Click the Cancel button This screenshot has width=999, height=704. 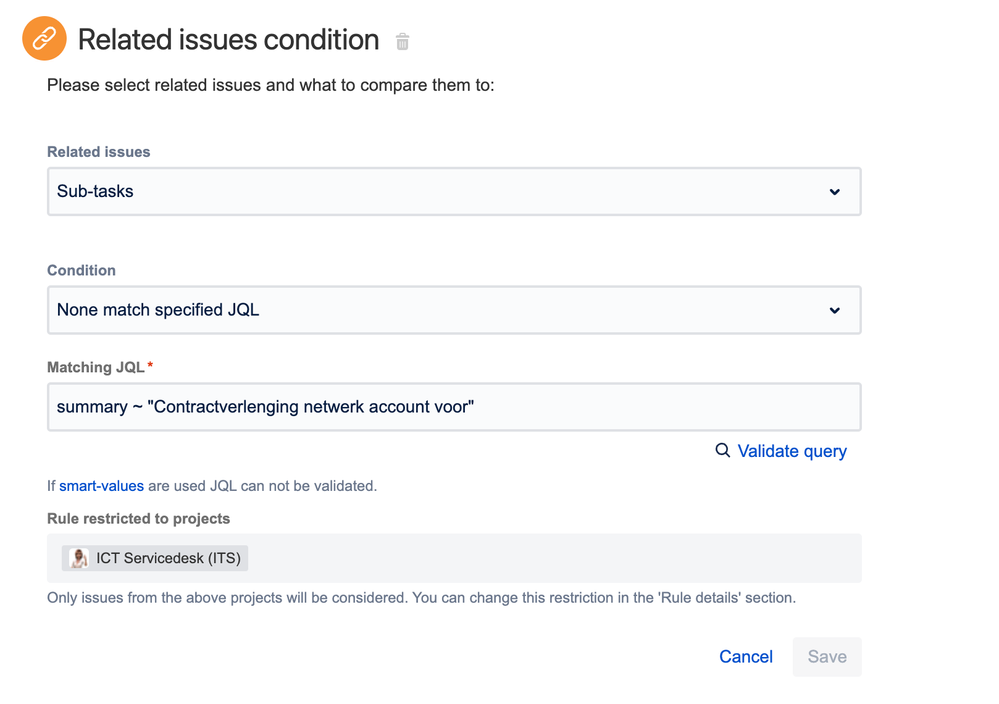coord(745,657)
